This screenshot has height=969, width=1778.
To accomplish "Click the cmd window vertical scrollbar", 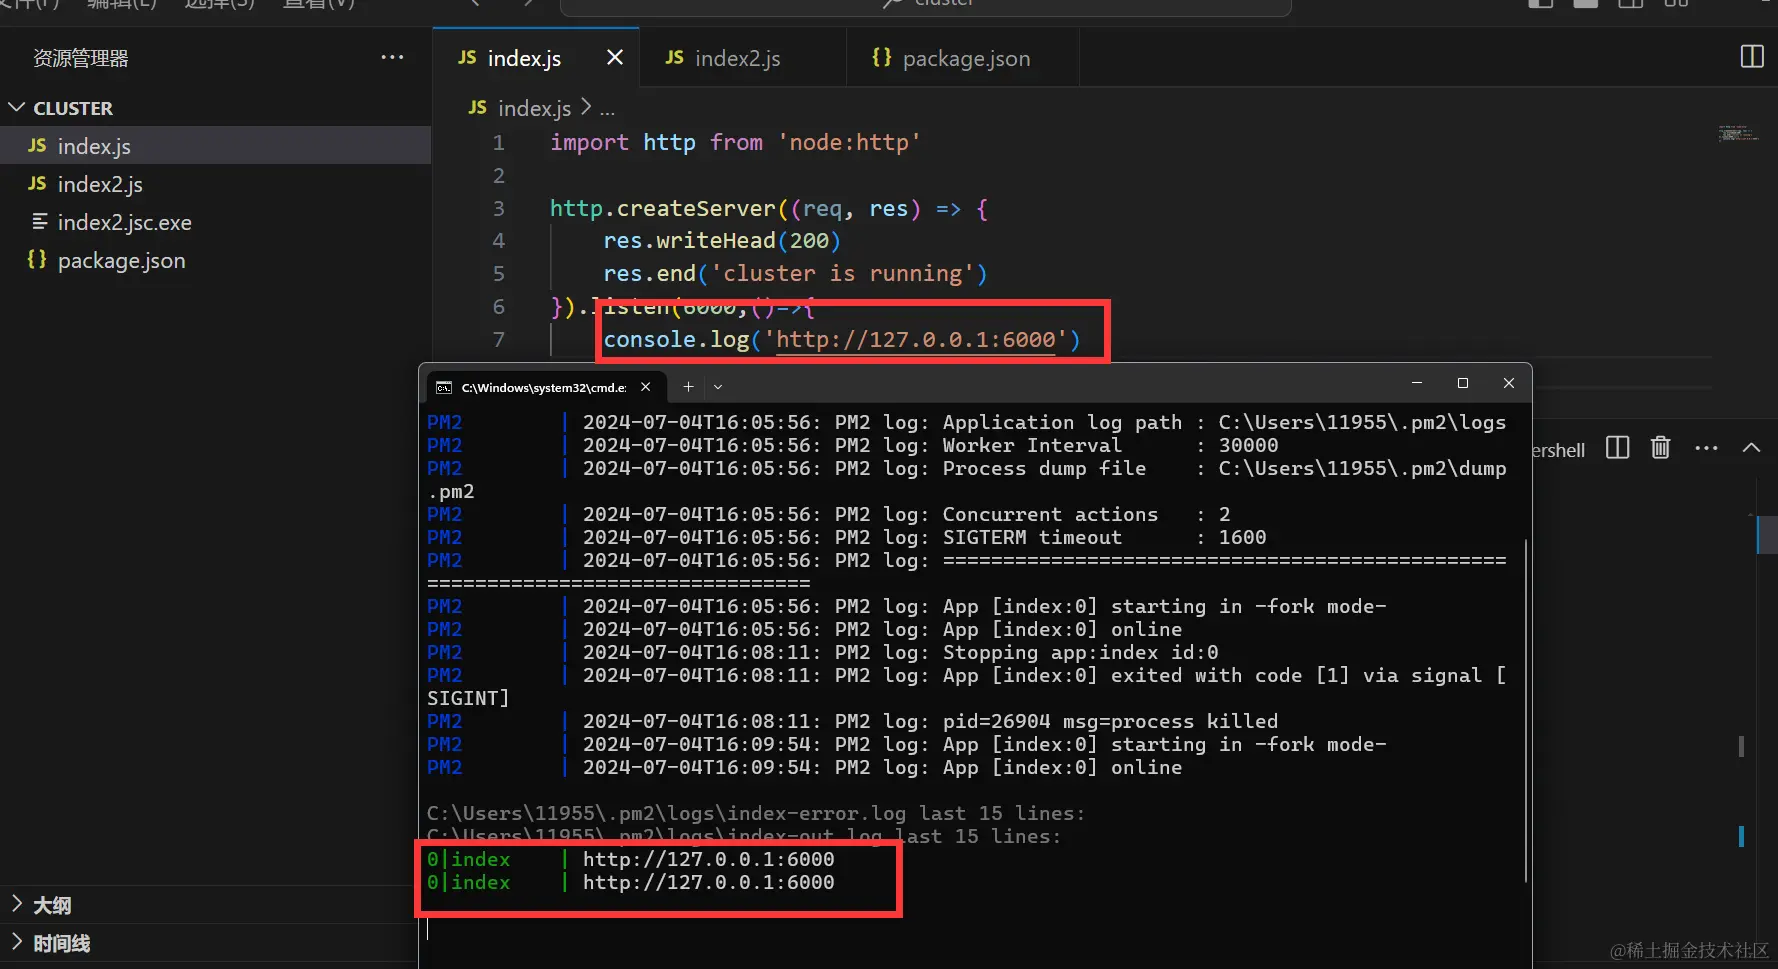I will click(x=1526, y=710).
